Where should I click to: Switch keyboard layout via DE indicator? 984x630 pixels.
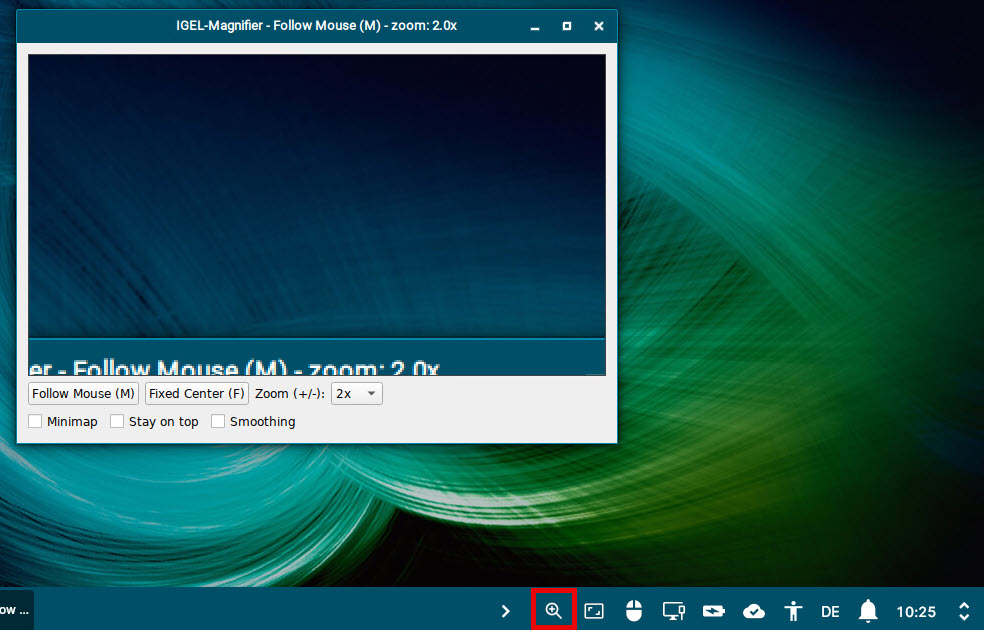click(830, 612)
